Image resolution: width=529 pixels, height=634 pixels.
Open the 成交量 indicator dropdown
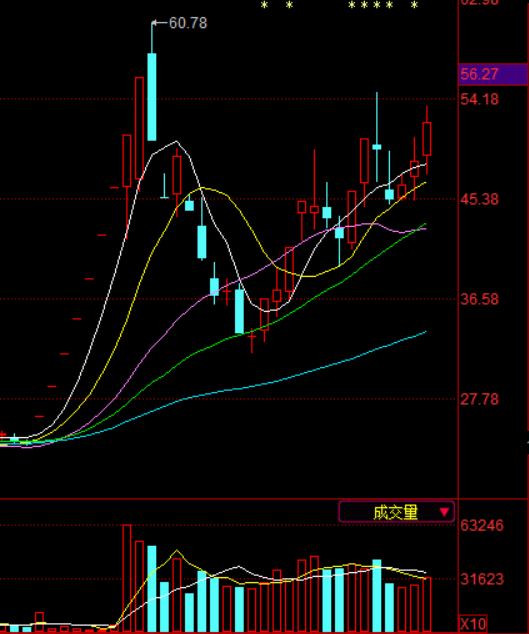tap(396, 512)
